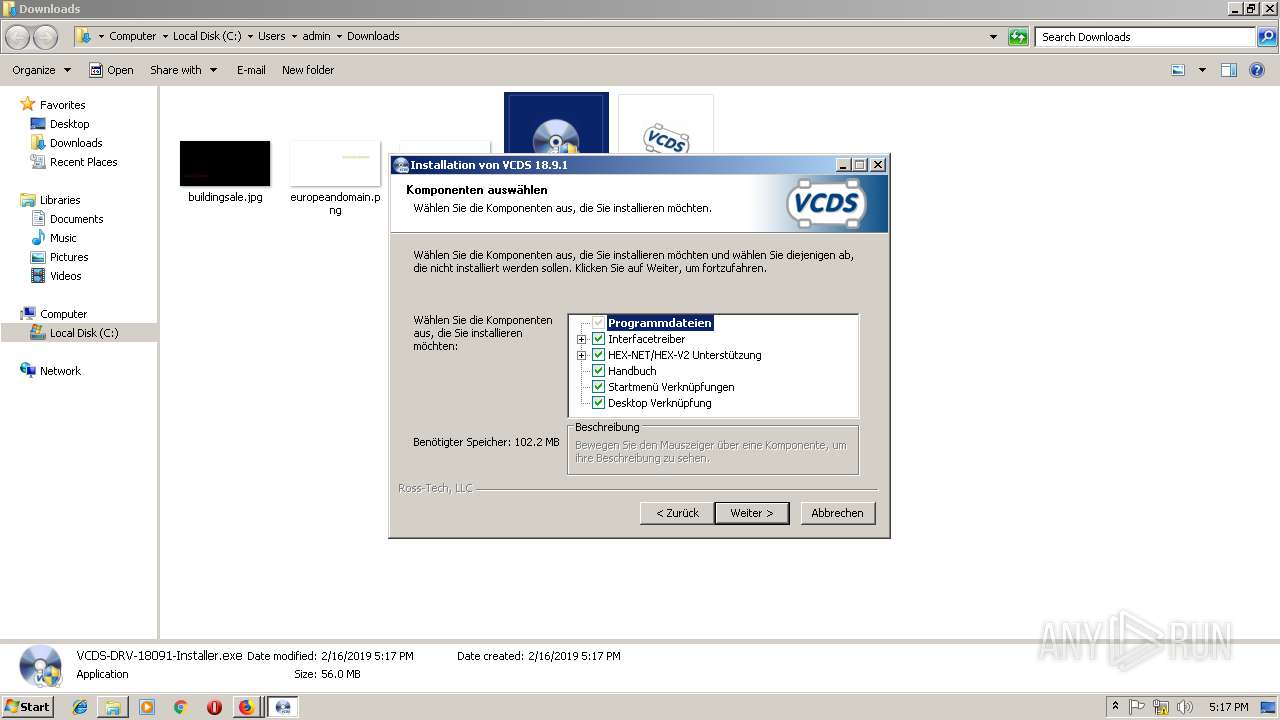Screen dimensions: 1280x720
Task: Select the VCDS logo file icon
Action: click(x=666, y=125)
